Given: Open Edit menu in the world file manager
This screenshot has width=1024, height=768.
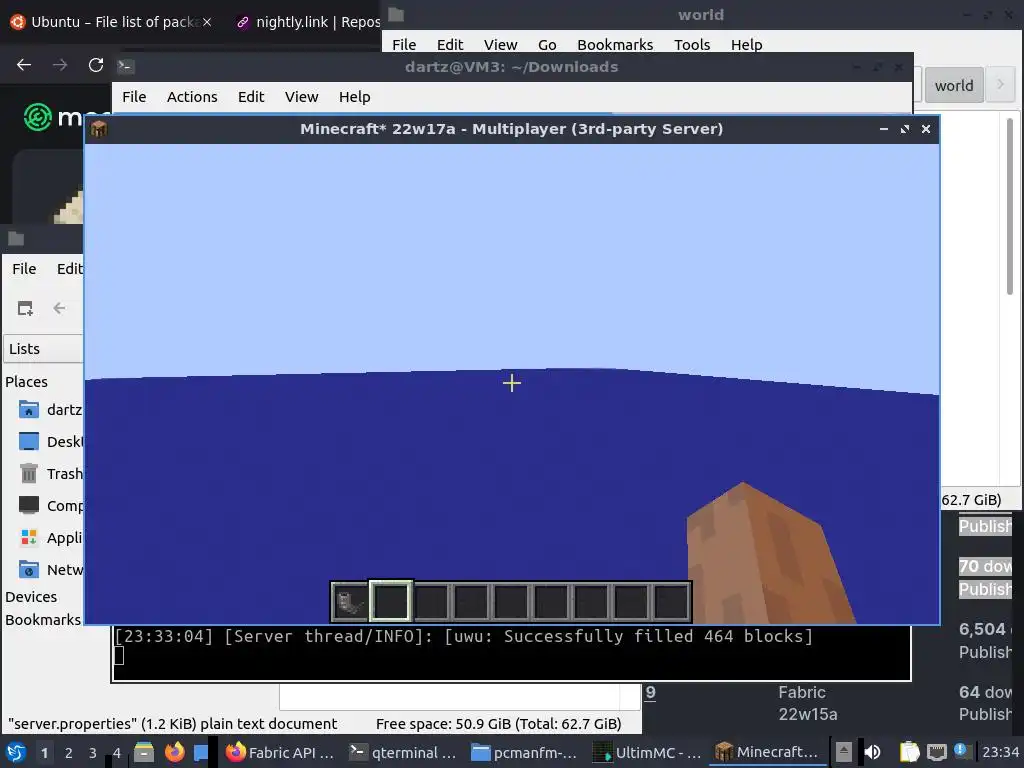Looking at the screenshot, I should pos(450,44).
